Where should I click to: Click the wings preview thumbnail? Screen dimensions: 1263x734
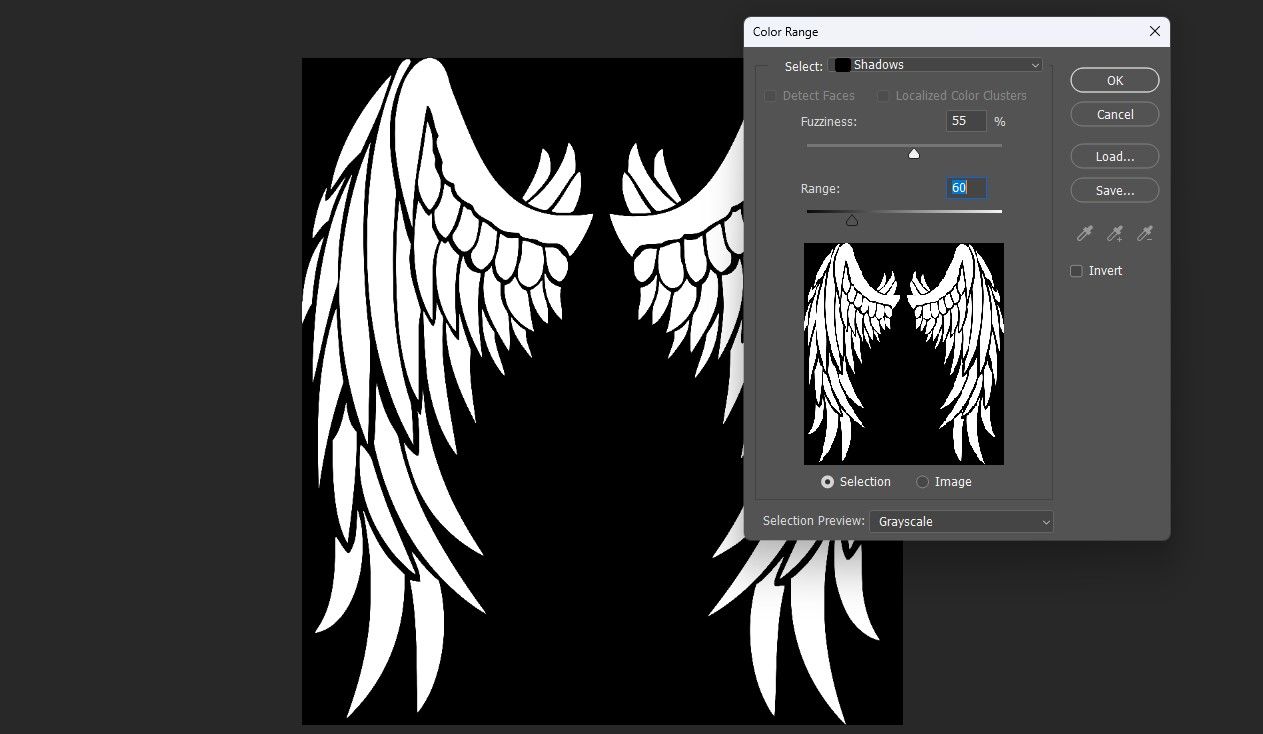tap(903, 353)
